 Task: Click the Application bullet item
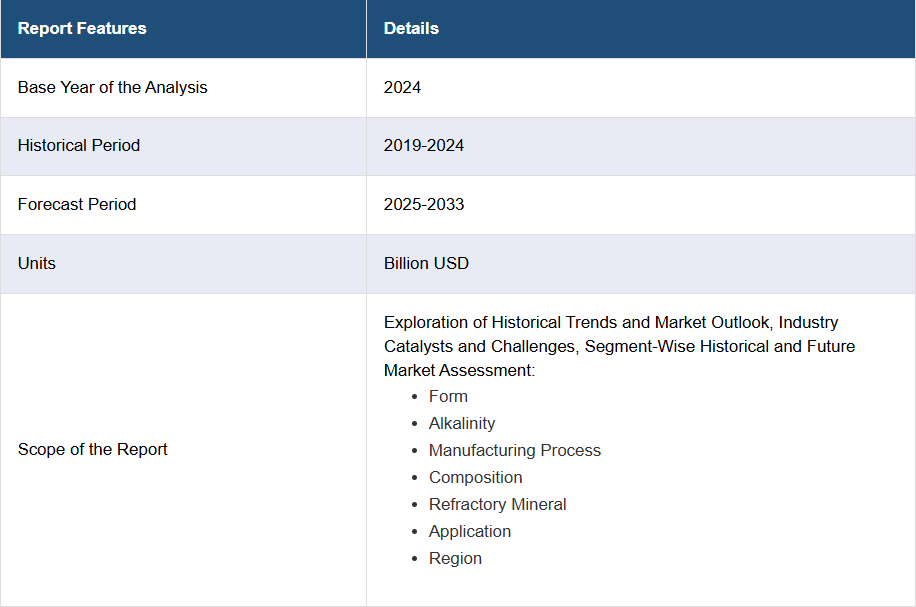470,531
